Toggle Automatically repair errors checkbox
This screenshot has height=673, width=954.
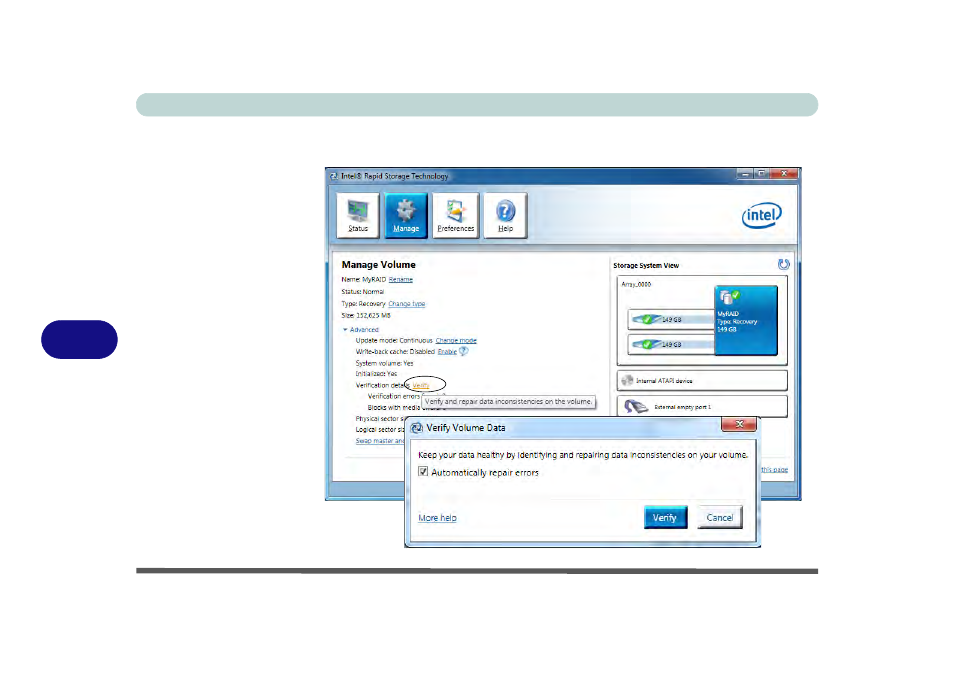[x=423, y=472]
